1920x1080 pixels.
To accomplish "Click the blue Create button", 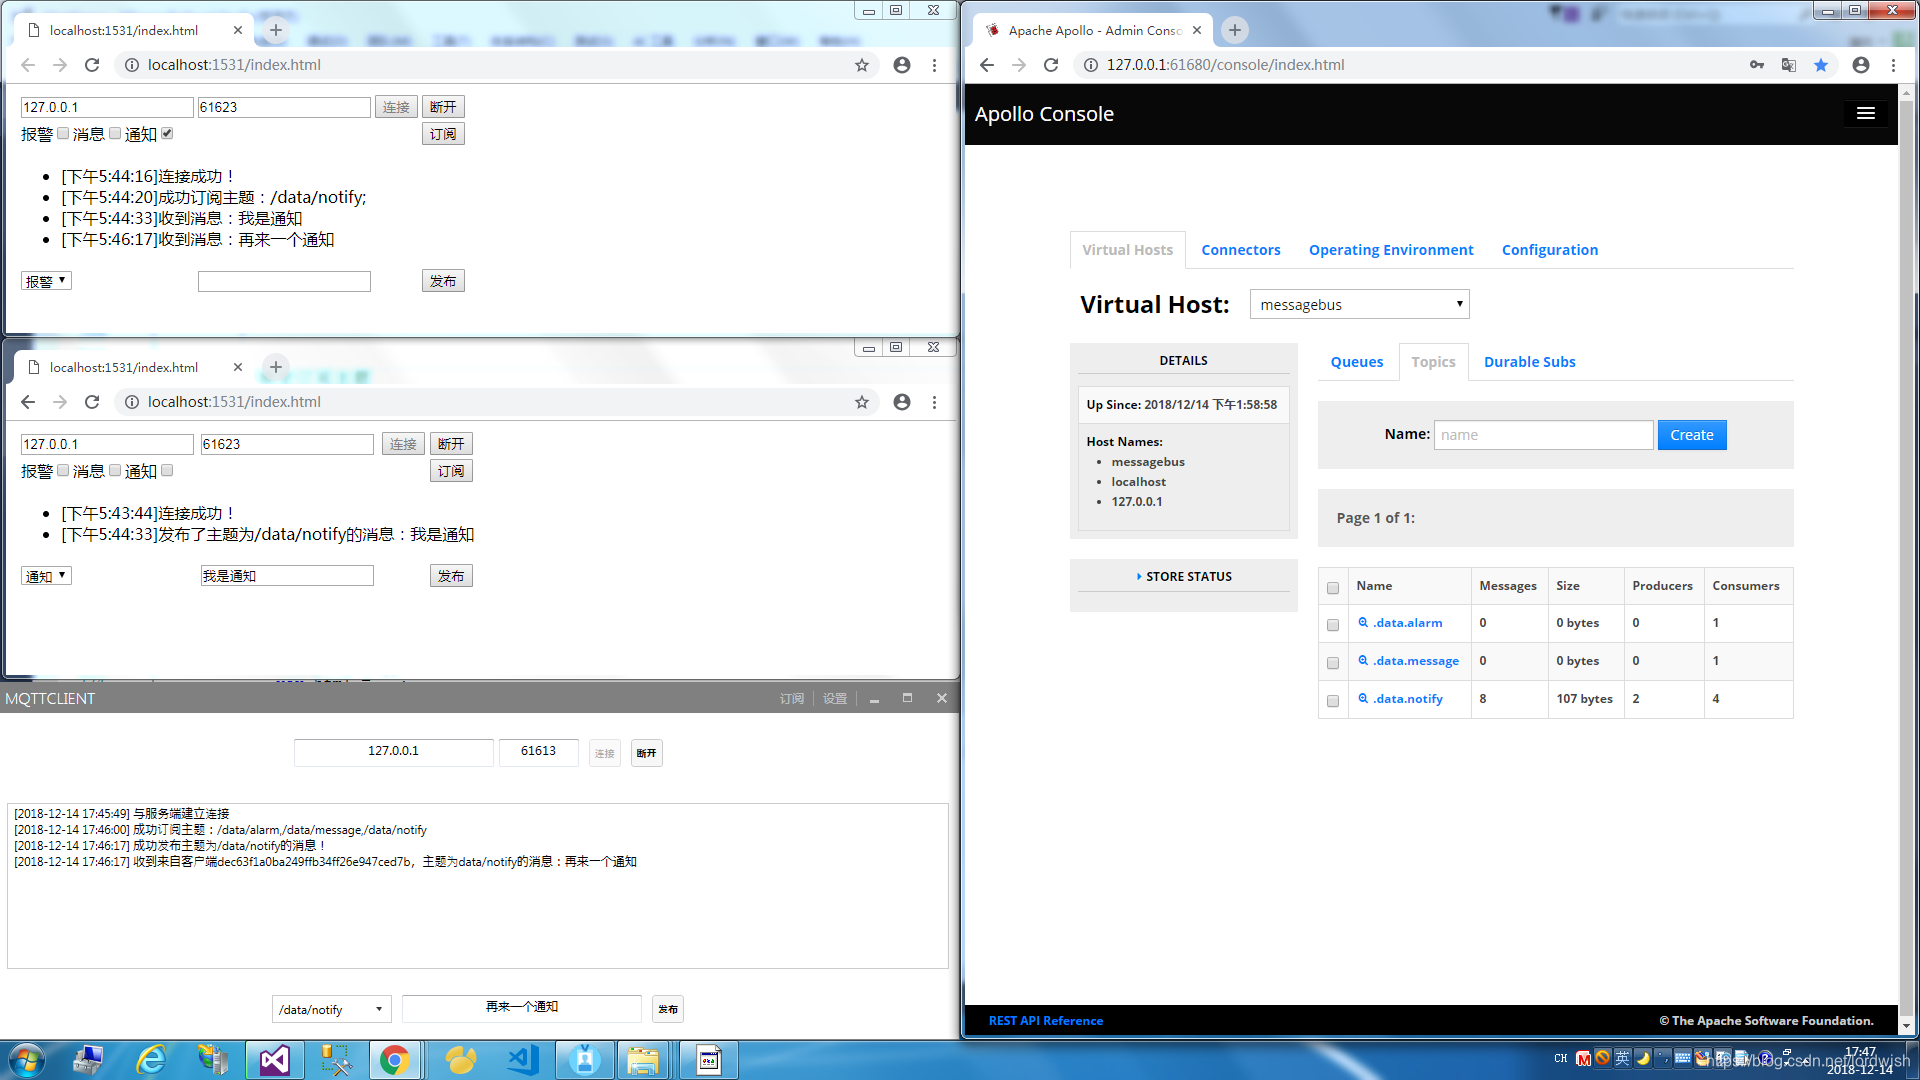I will (x=1691, y=435).
